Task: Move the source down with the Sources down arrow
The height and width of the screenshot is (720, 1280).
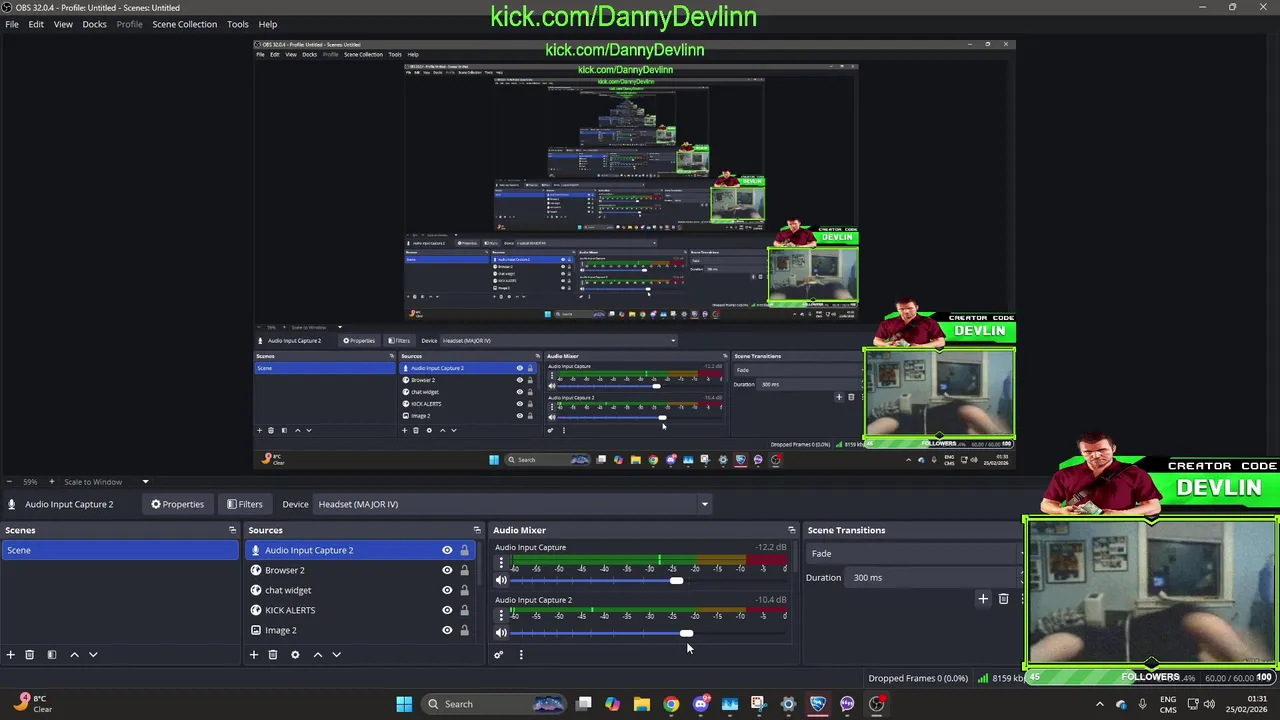Action: point(336,655)
